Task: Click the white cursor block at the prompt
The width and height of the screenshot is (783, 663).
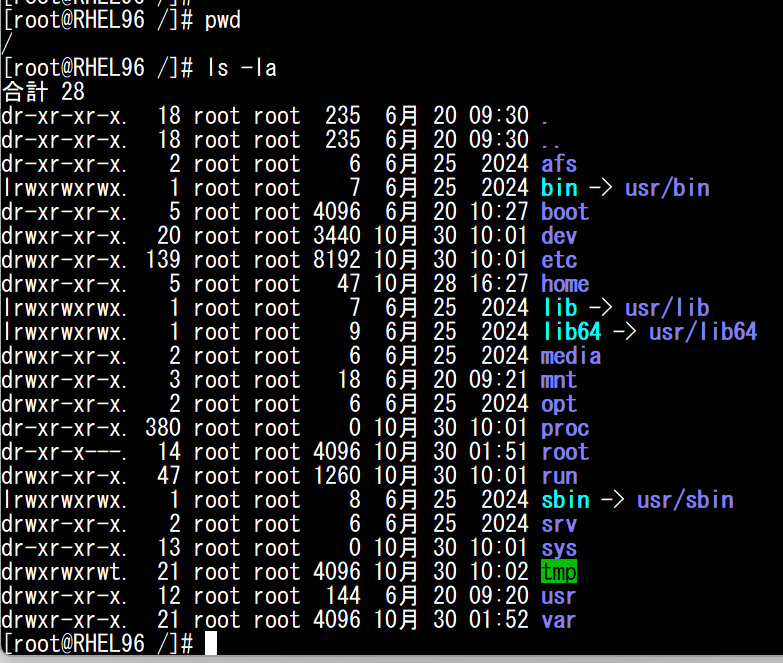Action: [211, 644]
